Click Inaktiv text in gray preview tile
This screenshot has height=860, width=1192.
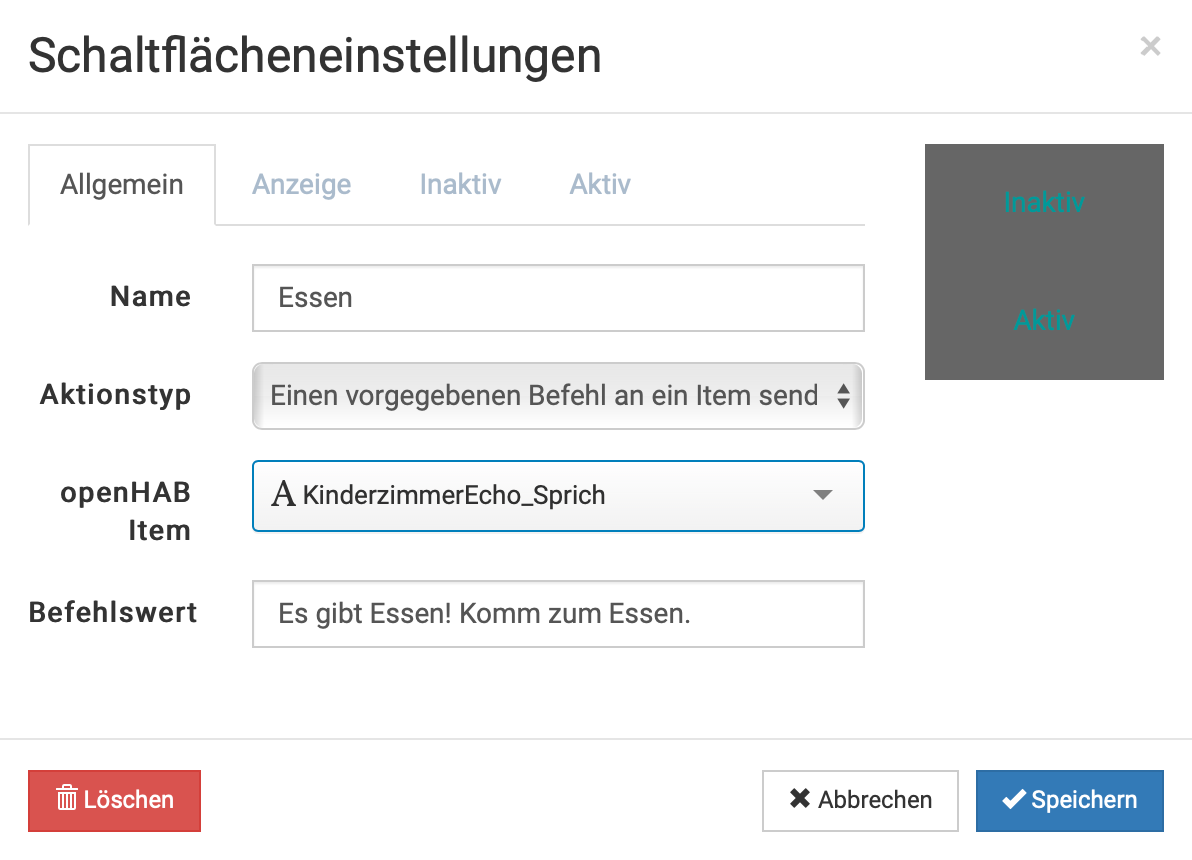1044,202
